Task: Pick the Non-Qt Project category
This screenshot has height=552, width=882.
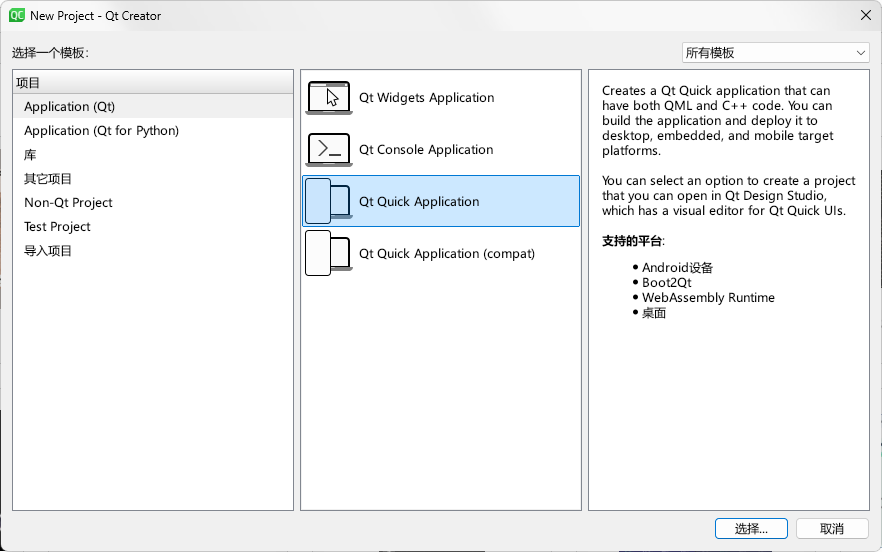Action: (x=68, y=203)
